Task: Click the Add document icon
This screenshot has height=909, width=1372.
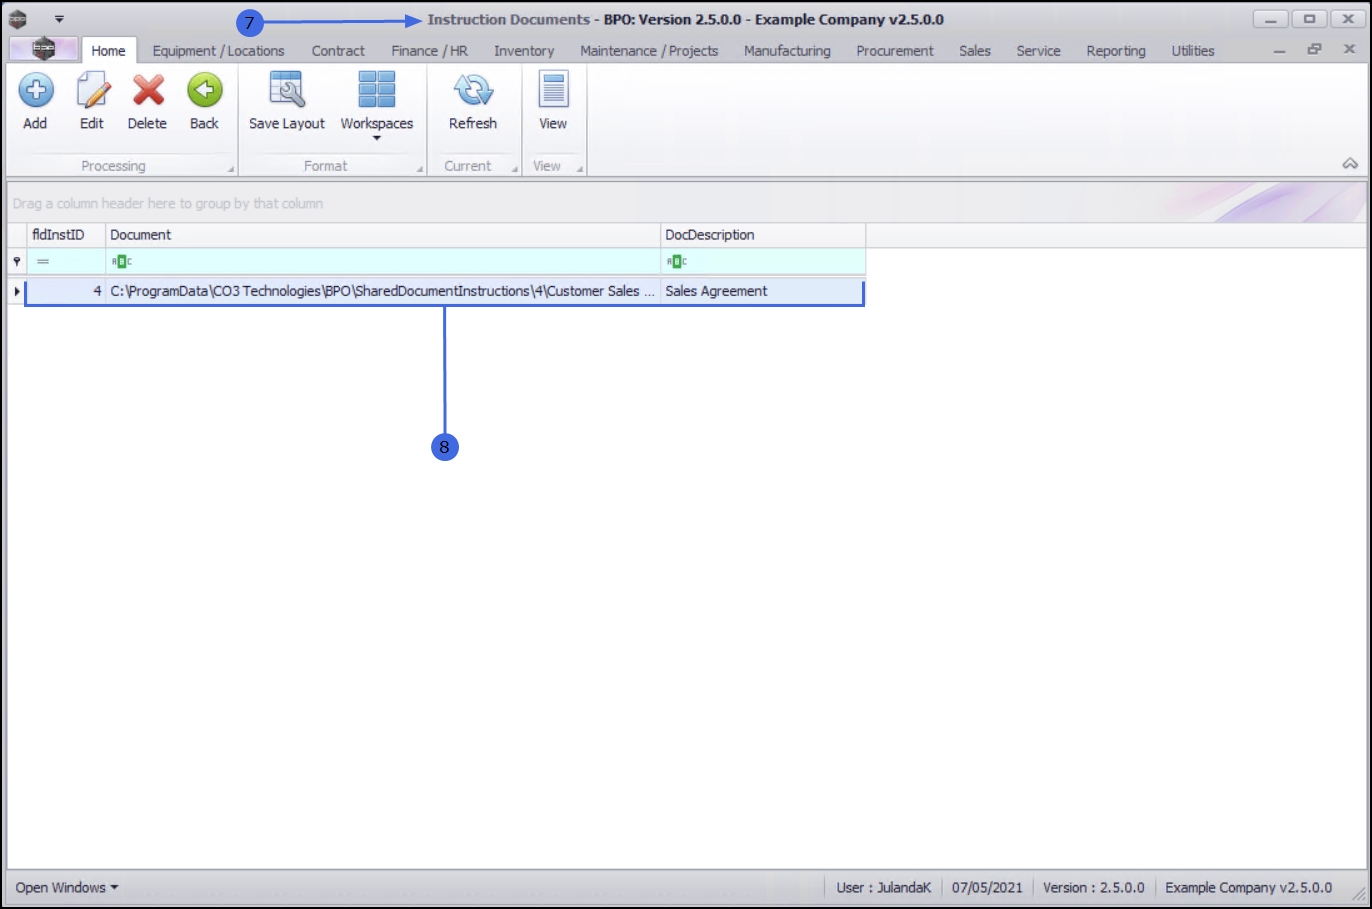Action: 35,91
